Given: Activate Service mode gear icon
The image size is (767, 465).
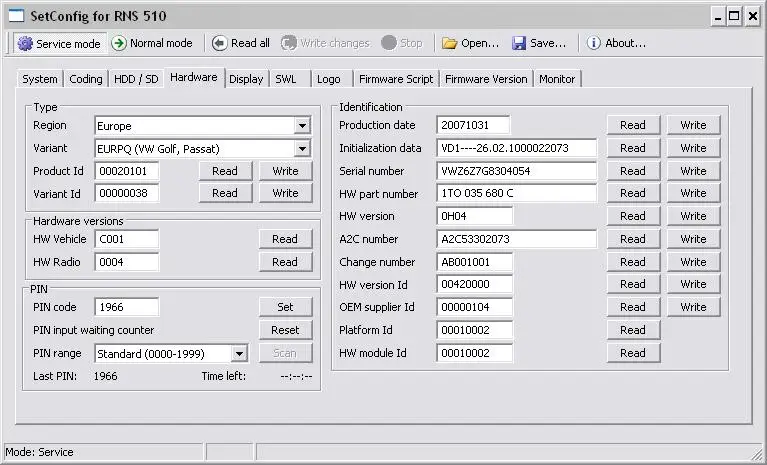Looking at the screenshot, I should (25, 44).
